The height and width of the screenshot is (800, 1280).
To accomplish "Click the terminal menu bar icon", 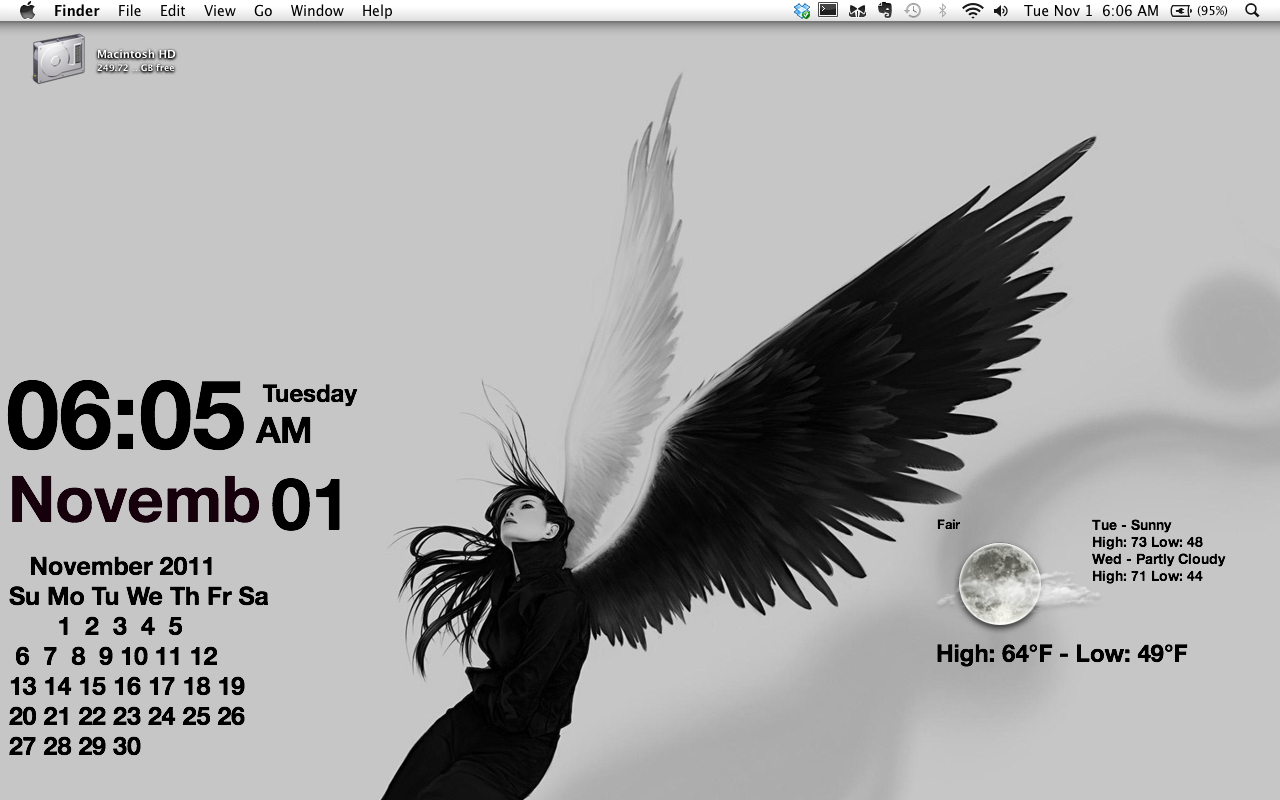I will coord(828,11).
